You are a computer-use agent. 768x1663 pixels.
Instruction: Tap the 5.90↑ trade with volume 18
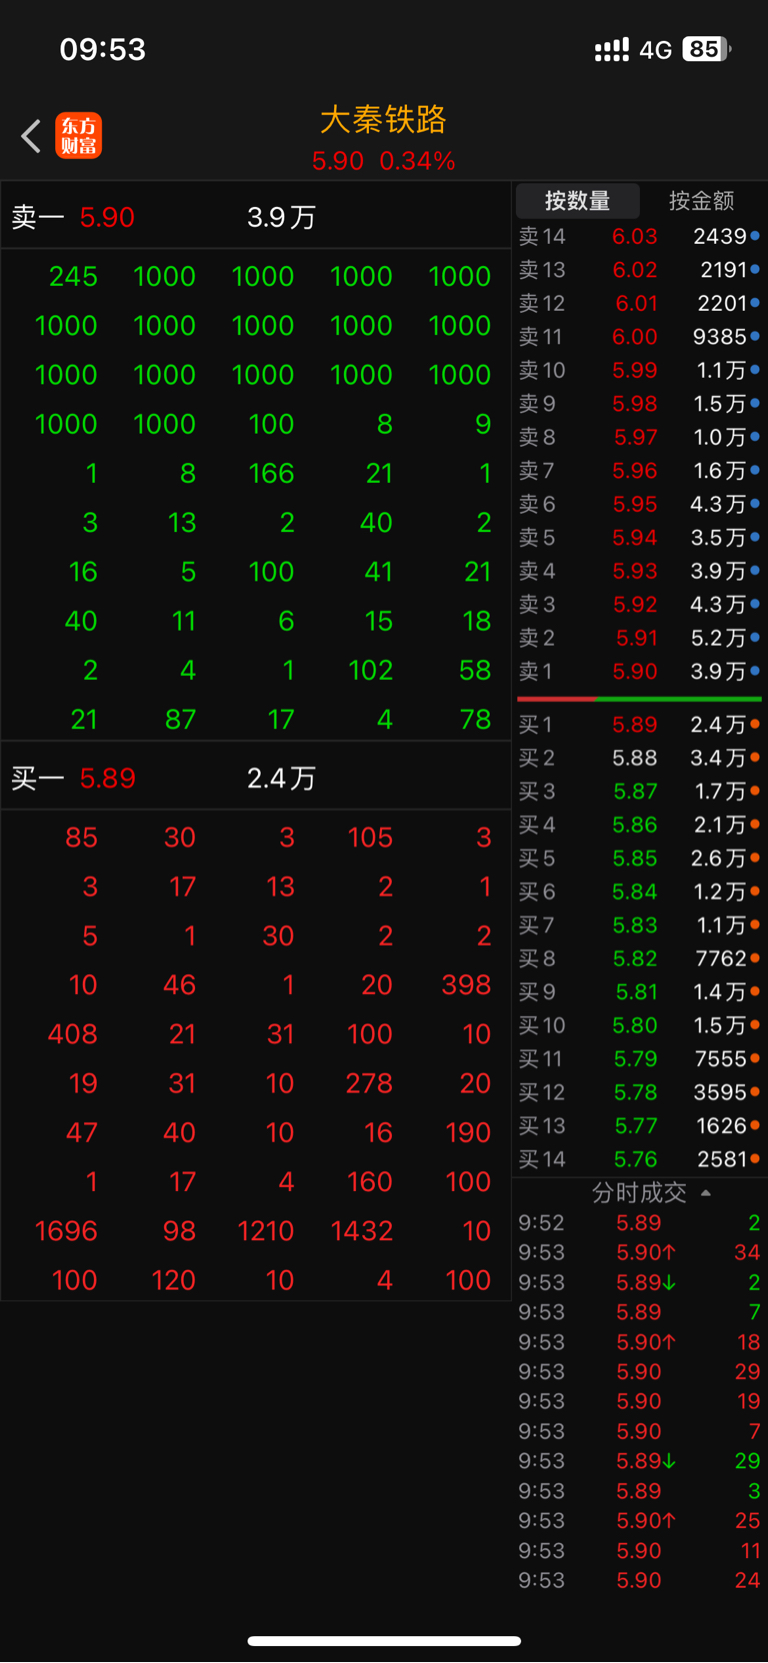tap(639, 1342)
